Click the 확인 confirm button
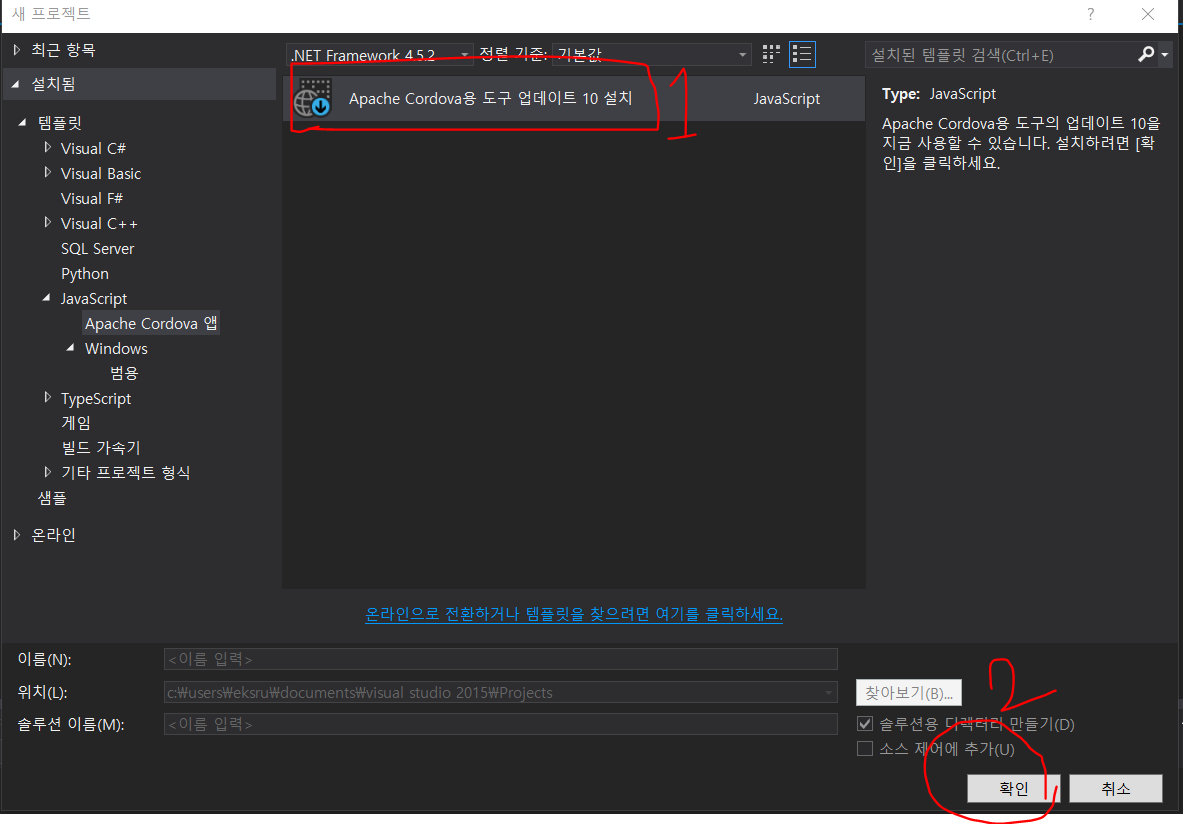This screenshot has width=1183, height=824. click(1012, 788)
